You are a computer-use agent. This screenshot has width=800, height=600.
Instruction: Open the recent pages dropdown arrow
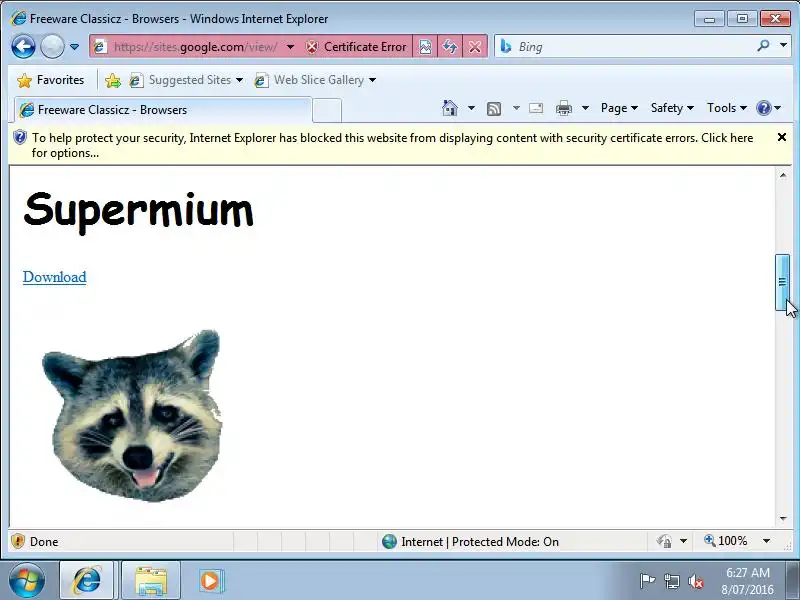coord(74,47)
